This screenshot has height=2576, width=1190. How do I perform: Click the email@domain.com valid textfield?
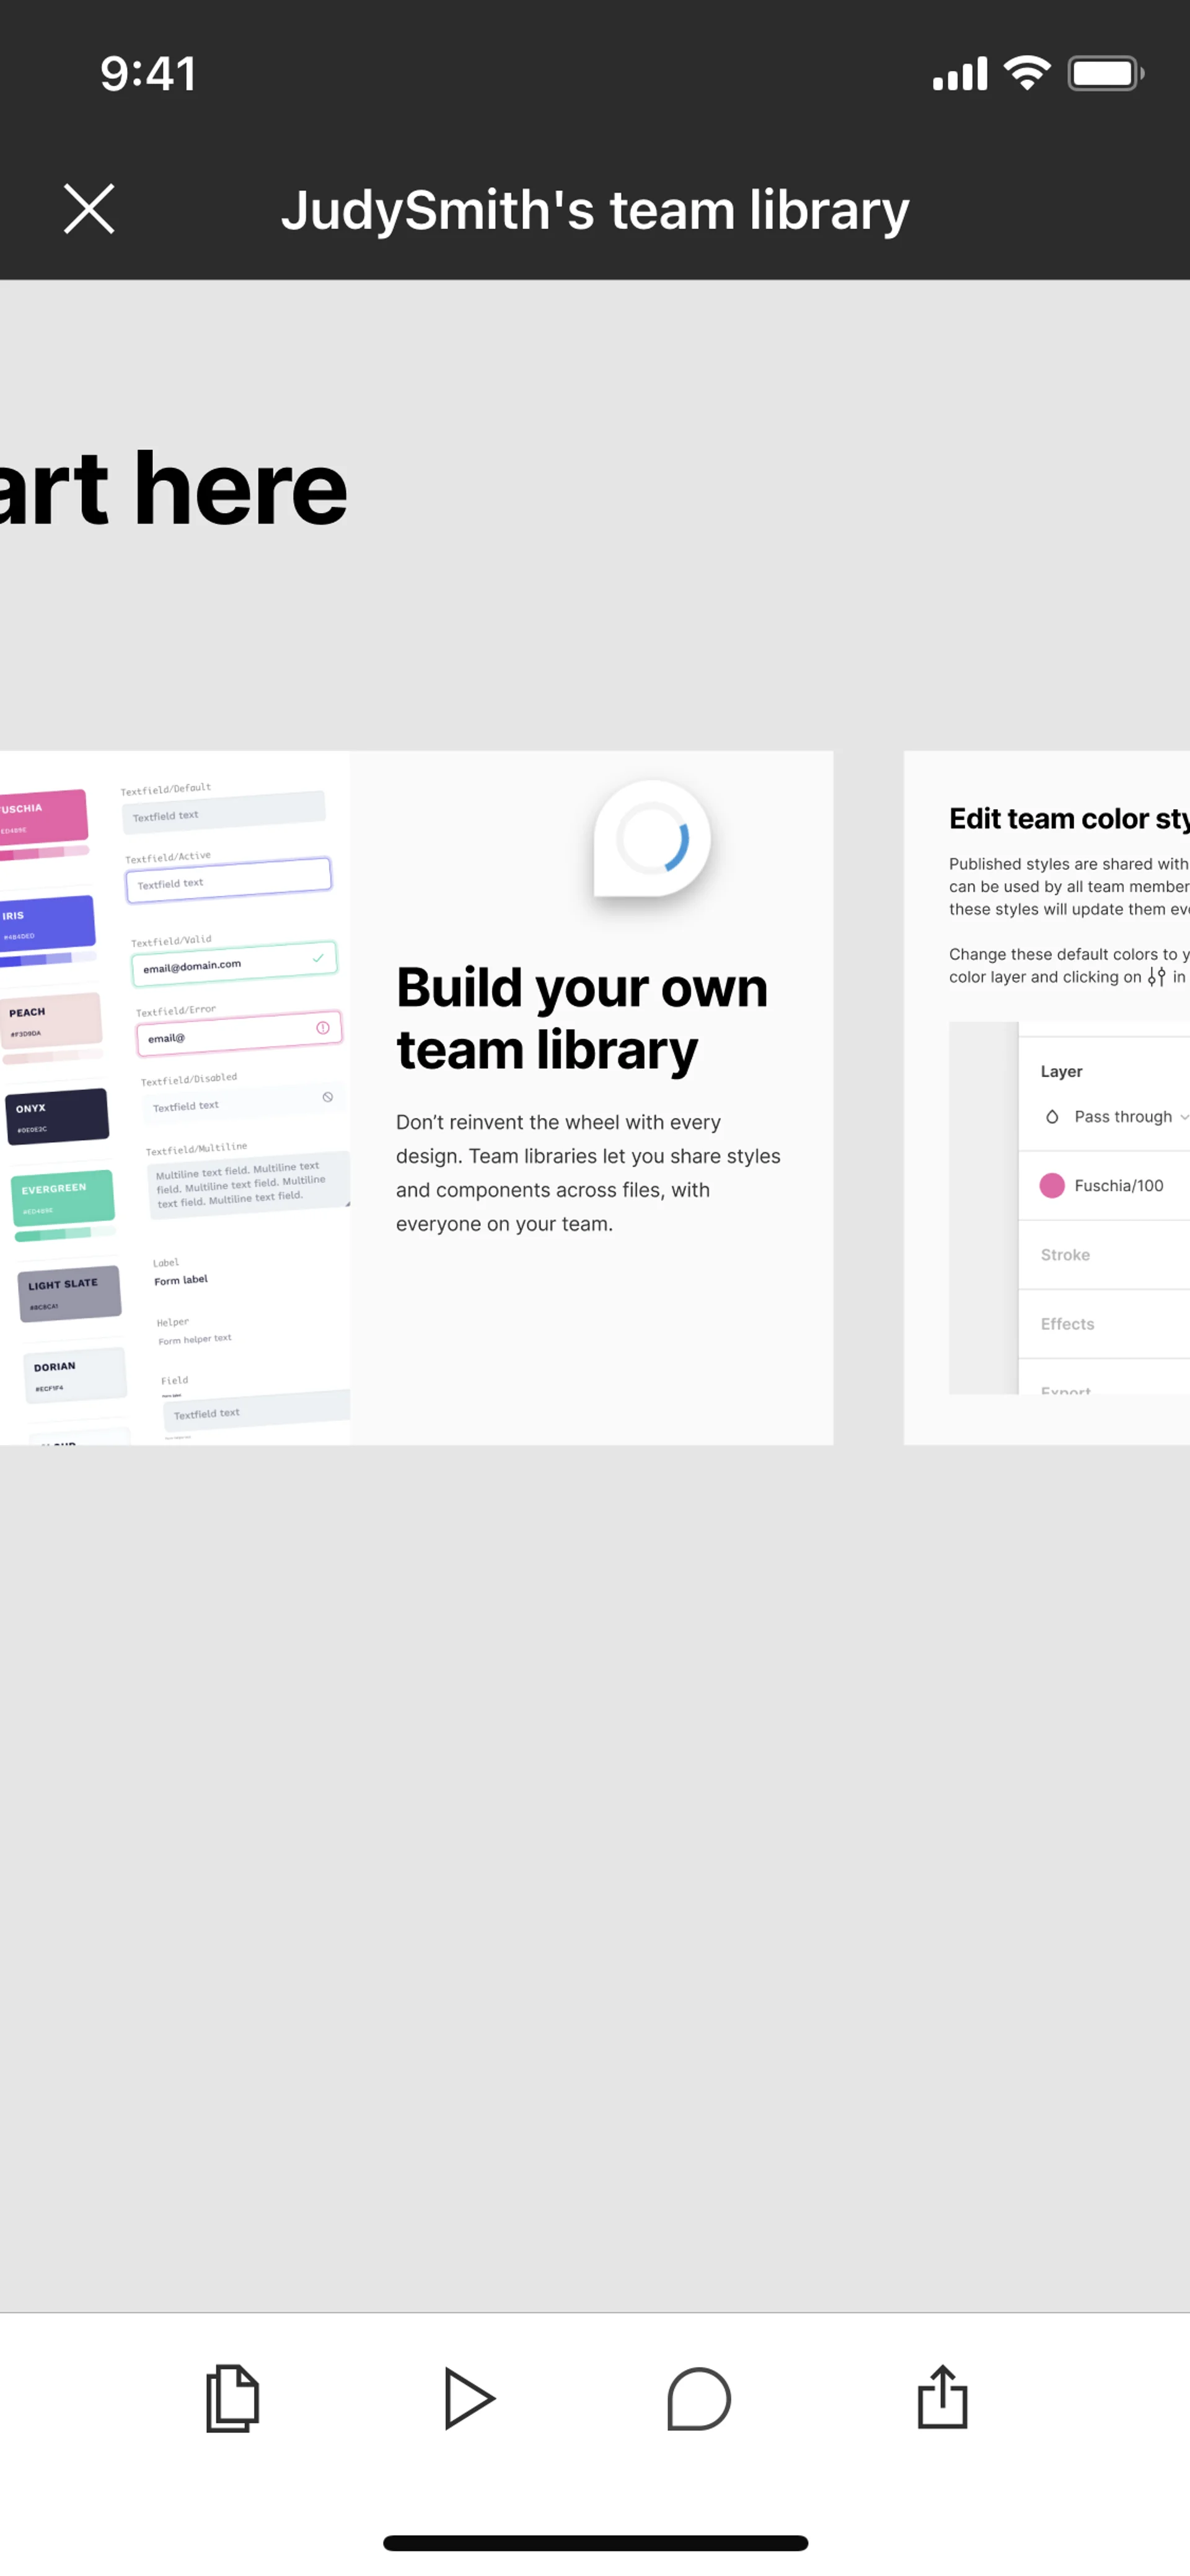(x=233, y=964)
